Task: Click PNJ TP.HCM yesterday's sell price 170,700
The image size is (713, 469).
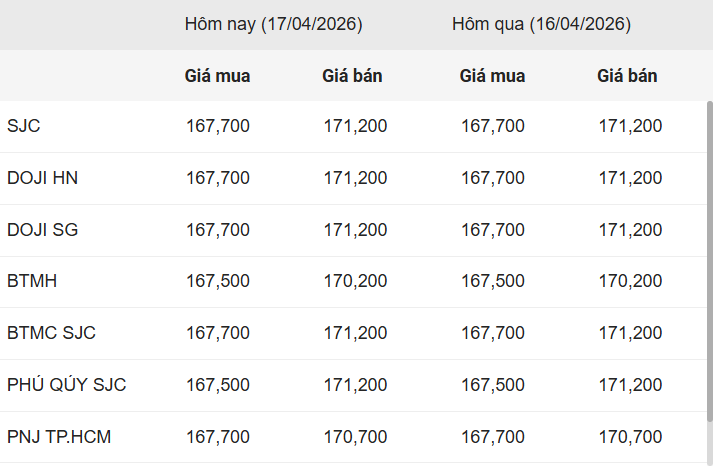Action: (x=630, y=437)
